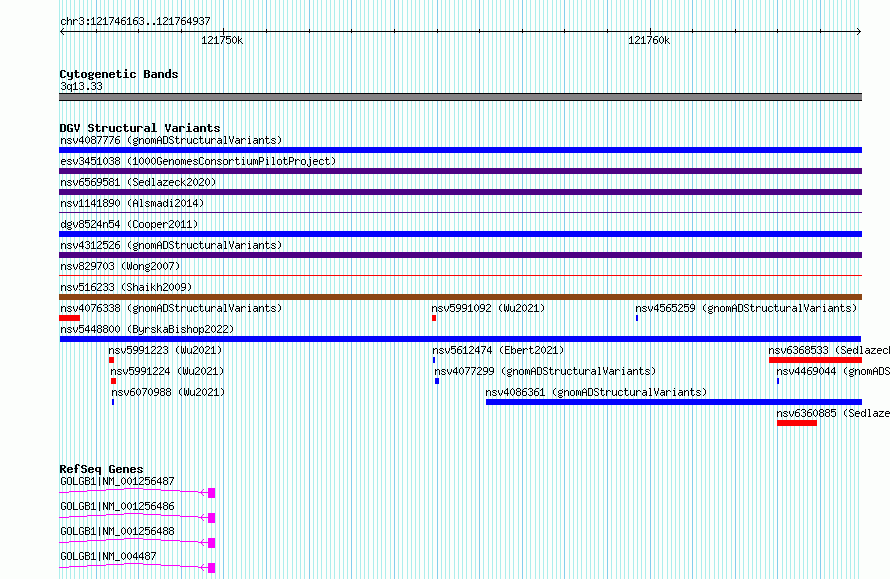Select the magenta exon of NM_001256486

coord(211,518)
